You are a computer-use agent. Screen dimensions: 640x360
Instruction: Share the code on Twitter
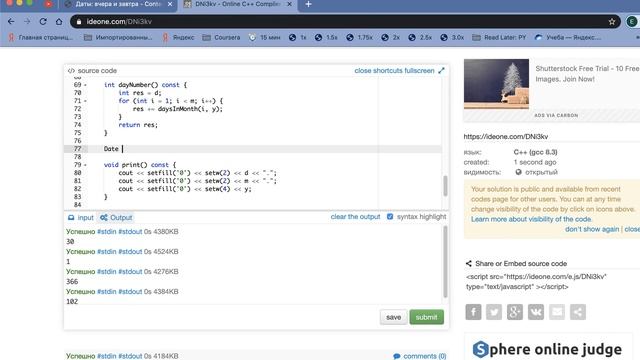494,312
